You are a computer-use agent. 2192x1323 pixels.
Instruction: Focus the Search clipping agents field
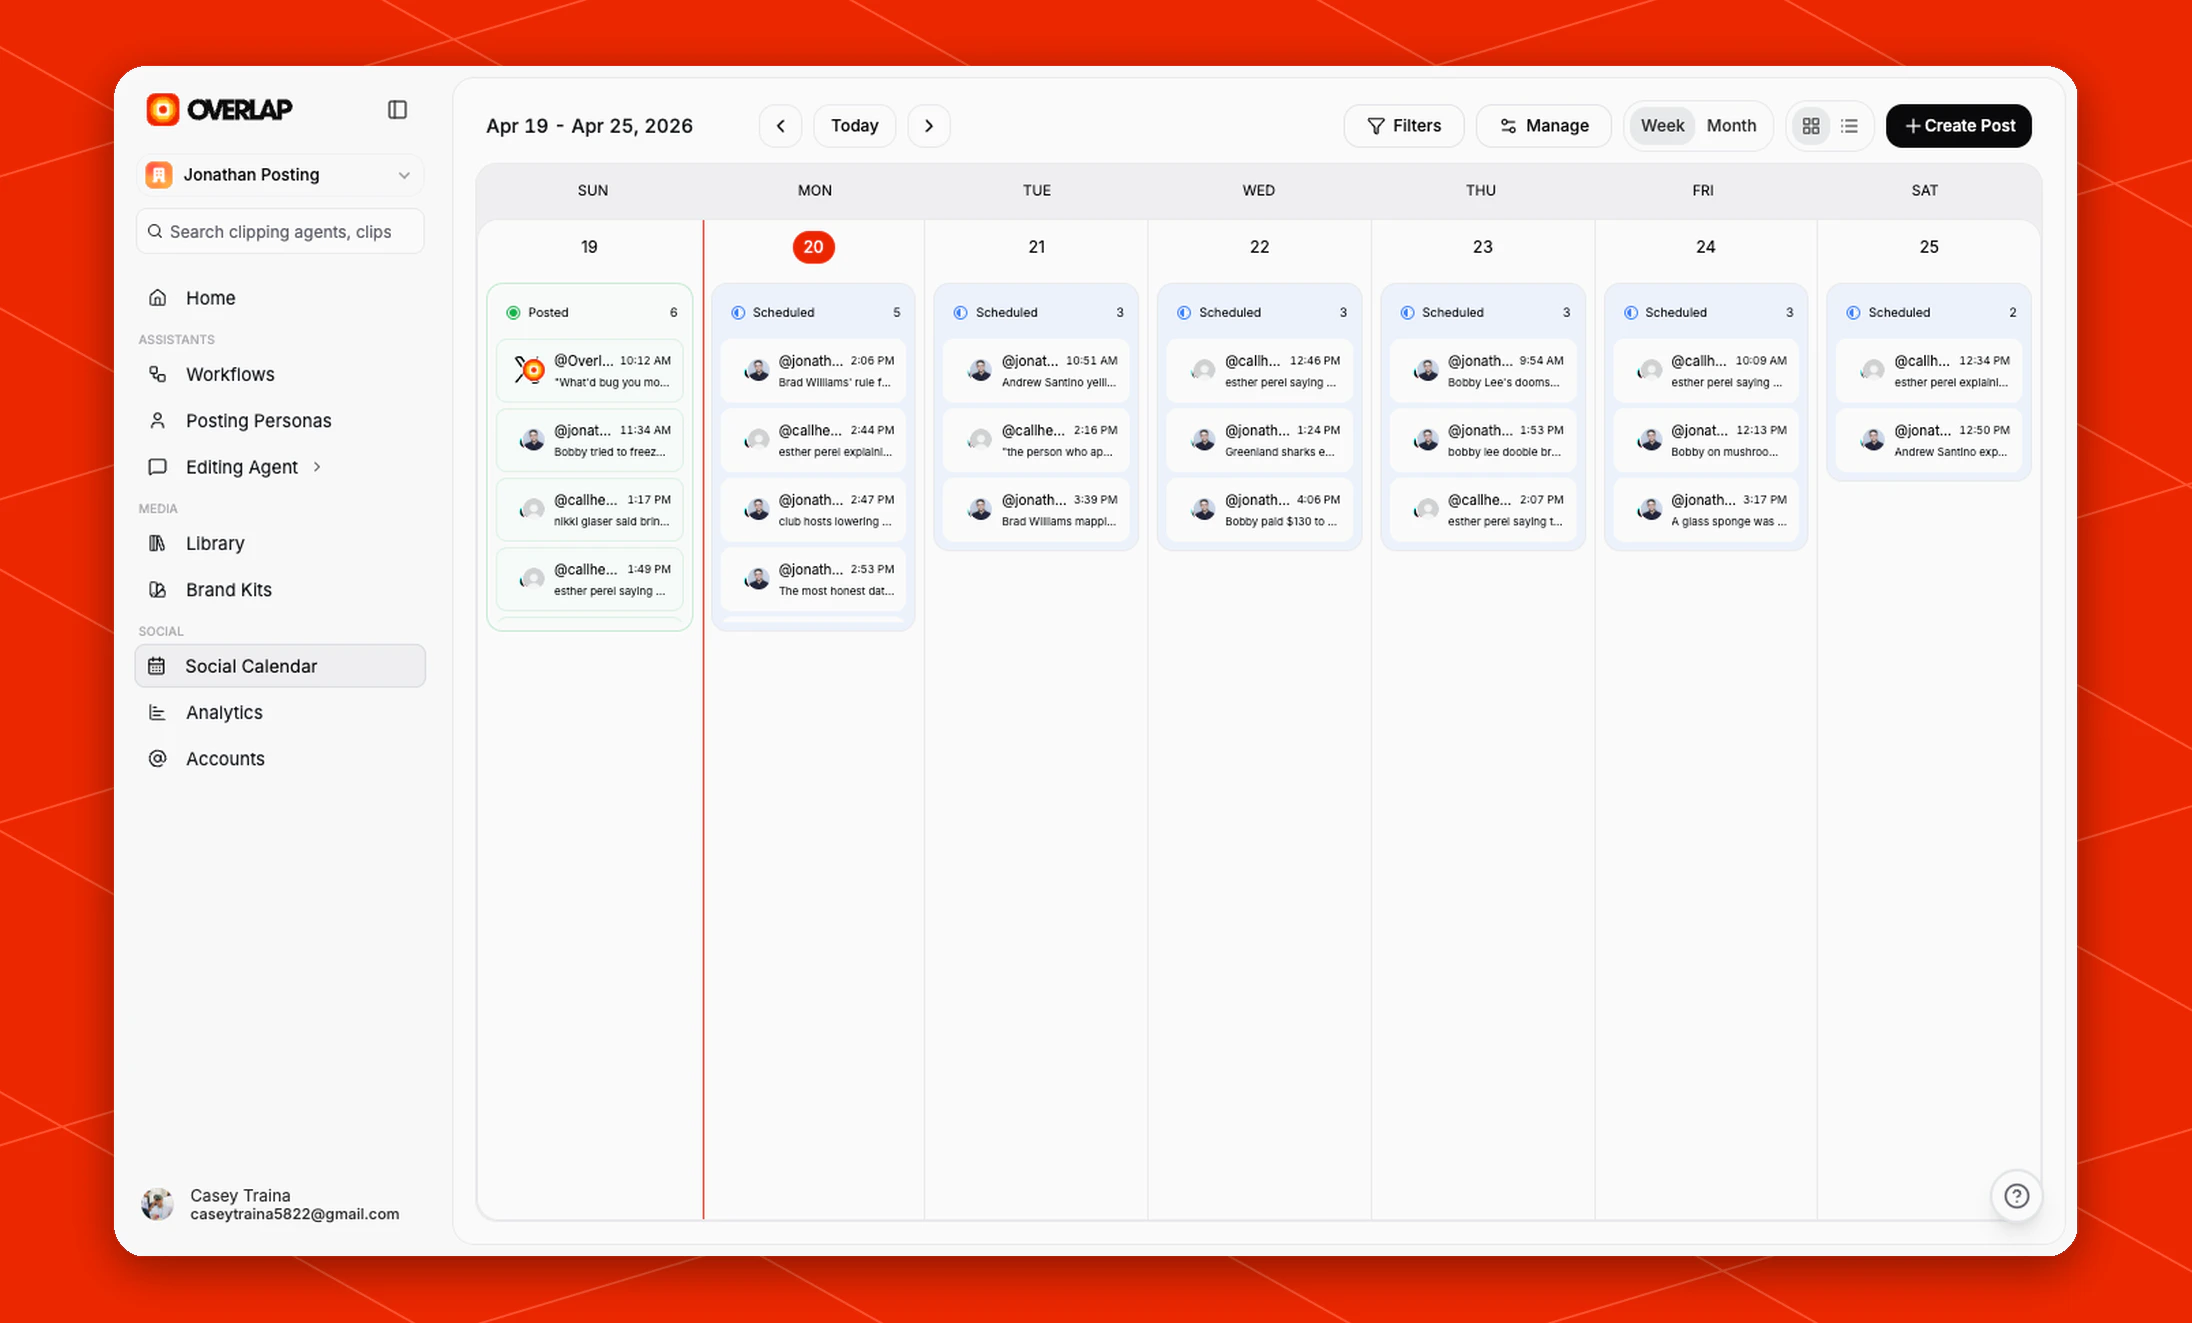tap(280, 231)
